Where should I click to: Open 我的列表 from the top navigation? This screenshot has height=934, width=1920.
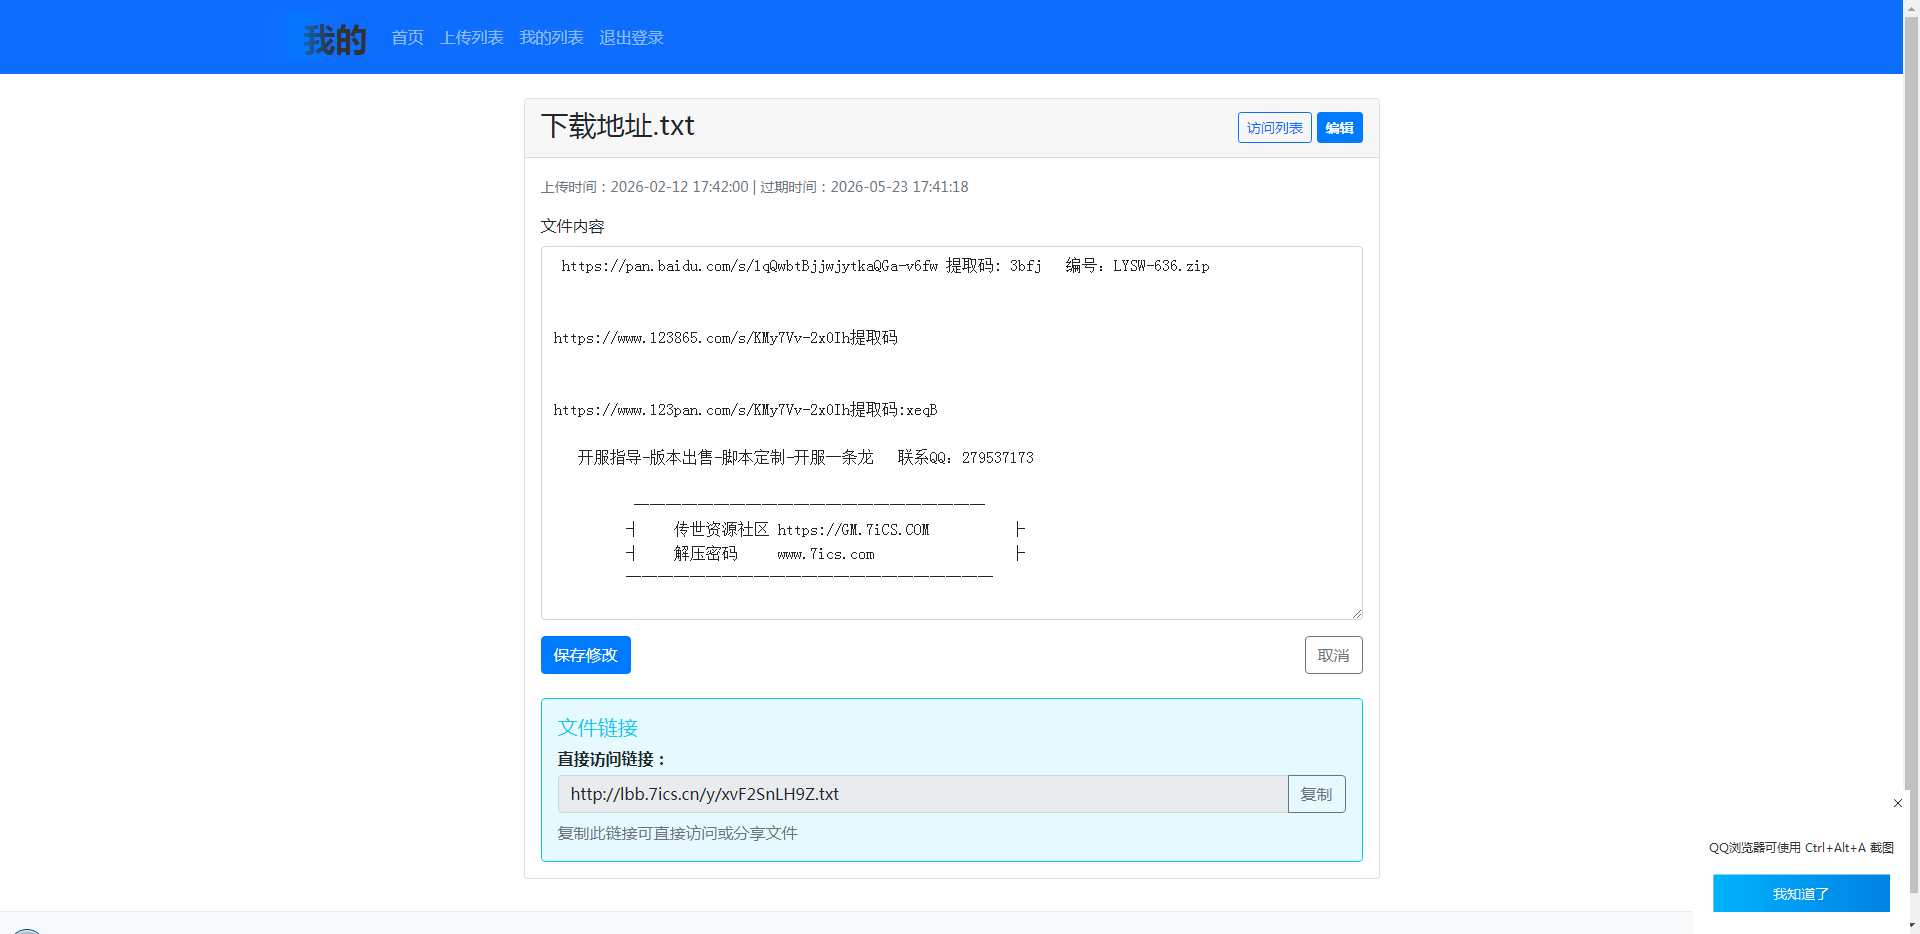pyautogui.click(x=551, y=38)
